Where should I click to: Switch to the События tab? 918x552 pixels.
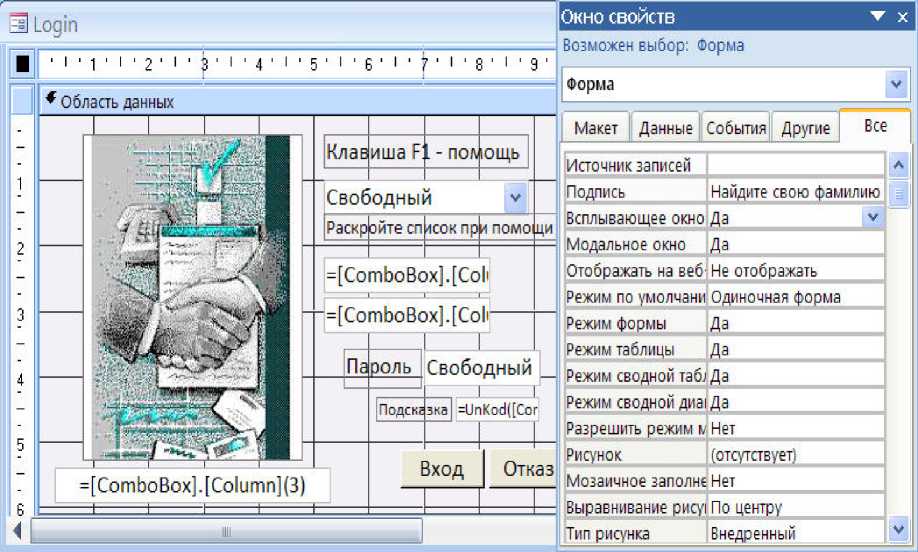tap(736, 128)
